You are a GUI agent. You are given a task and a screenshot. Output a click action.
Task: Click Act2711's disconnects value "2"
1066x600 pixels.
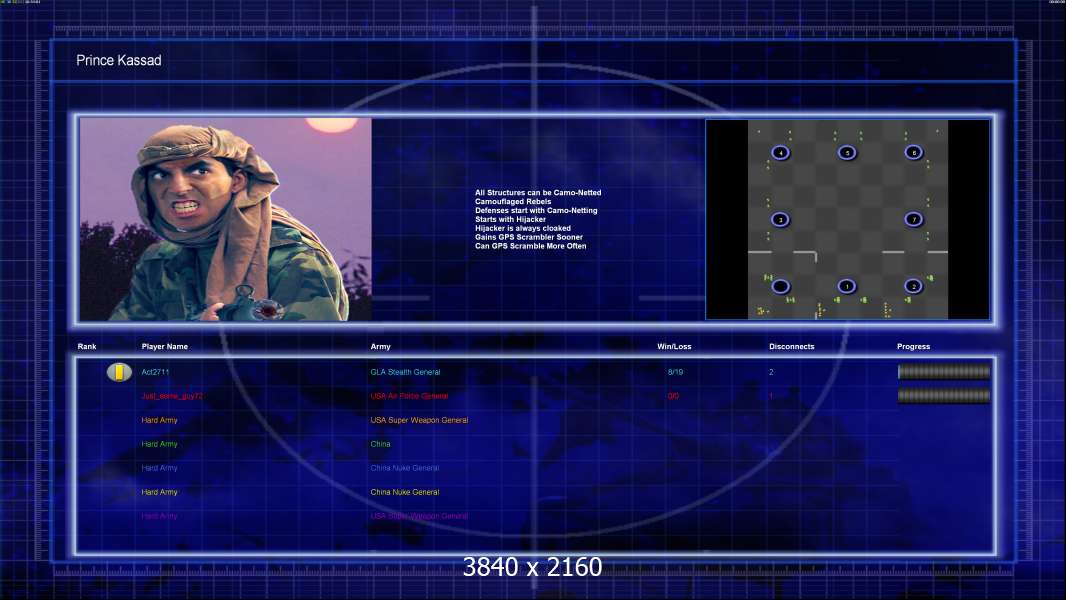tap(771, 372)
